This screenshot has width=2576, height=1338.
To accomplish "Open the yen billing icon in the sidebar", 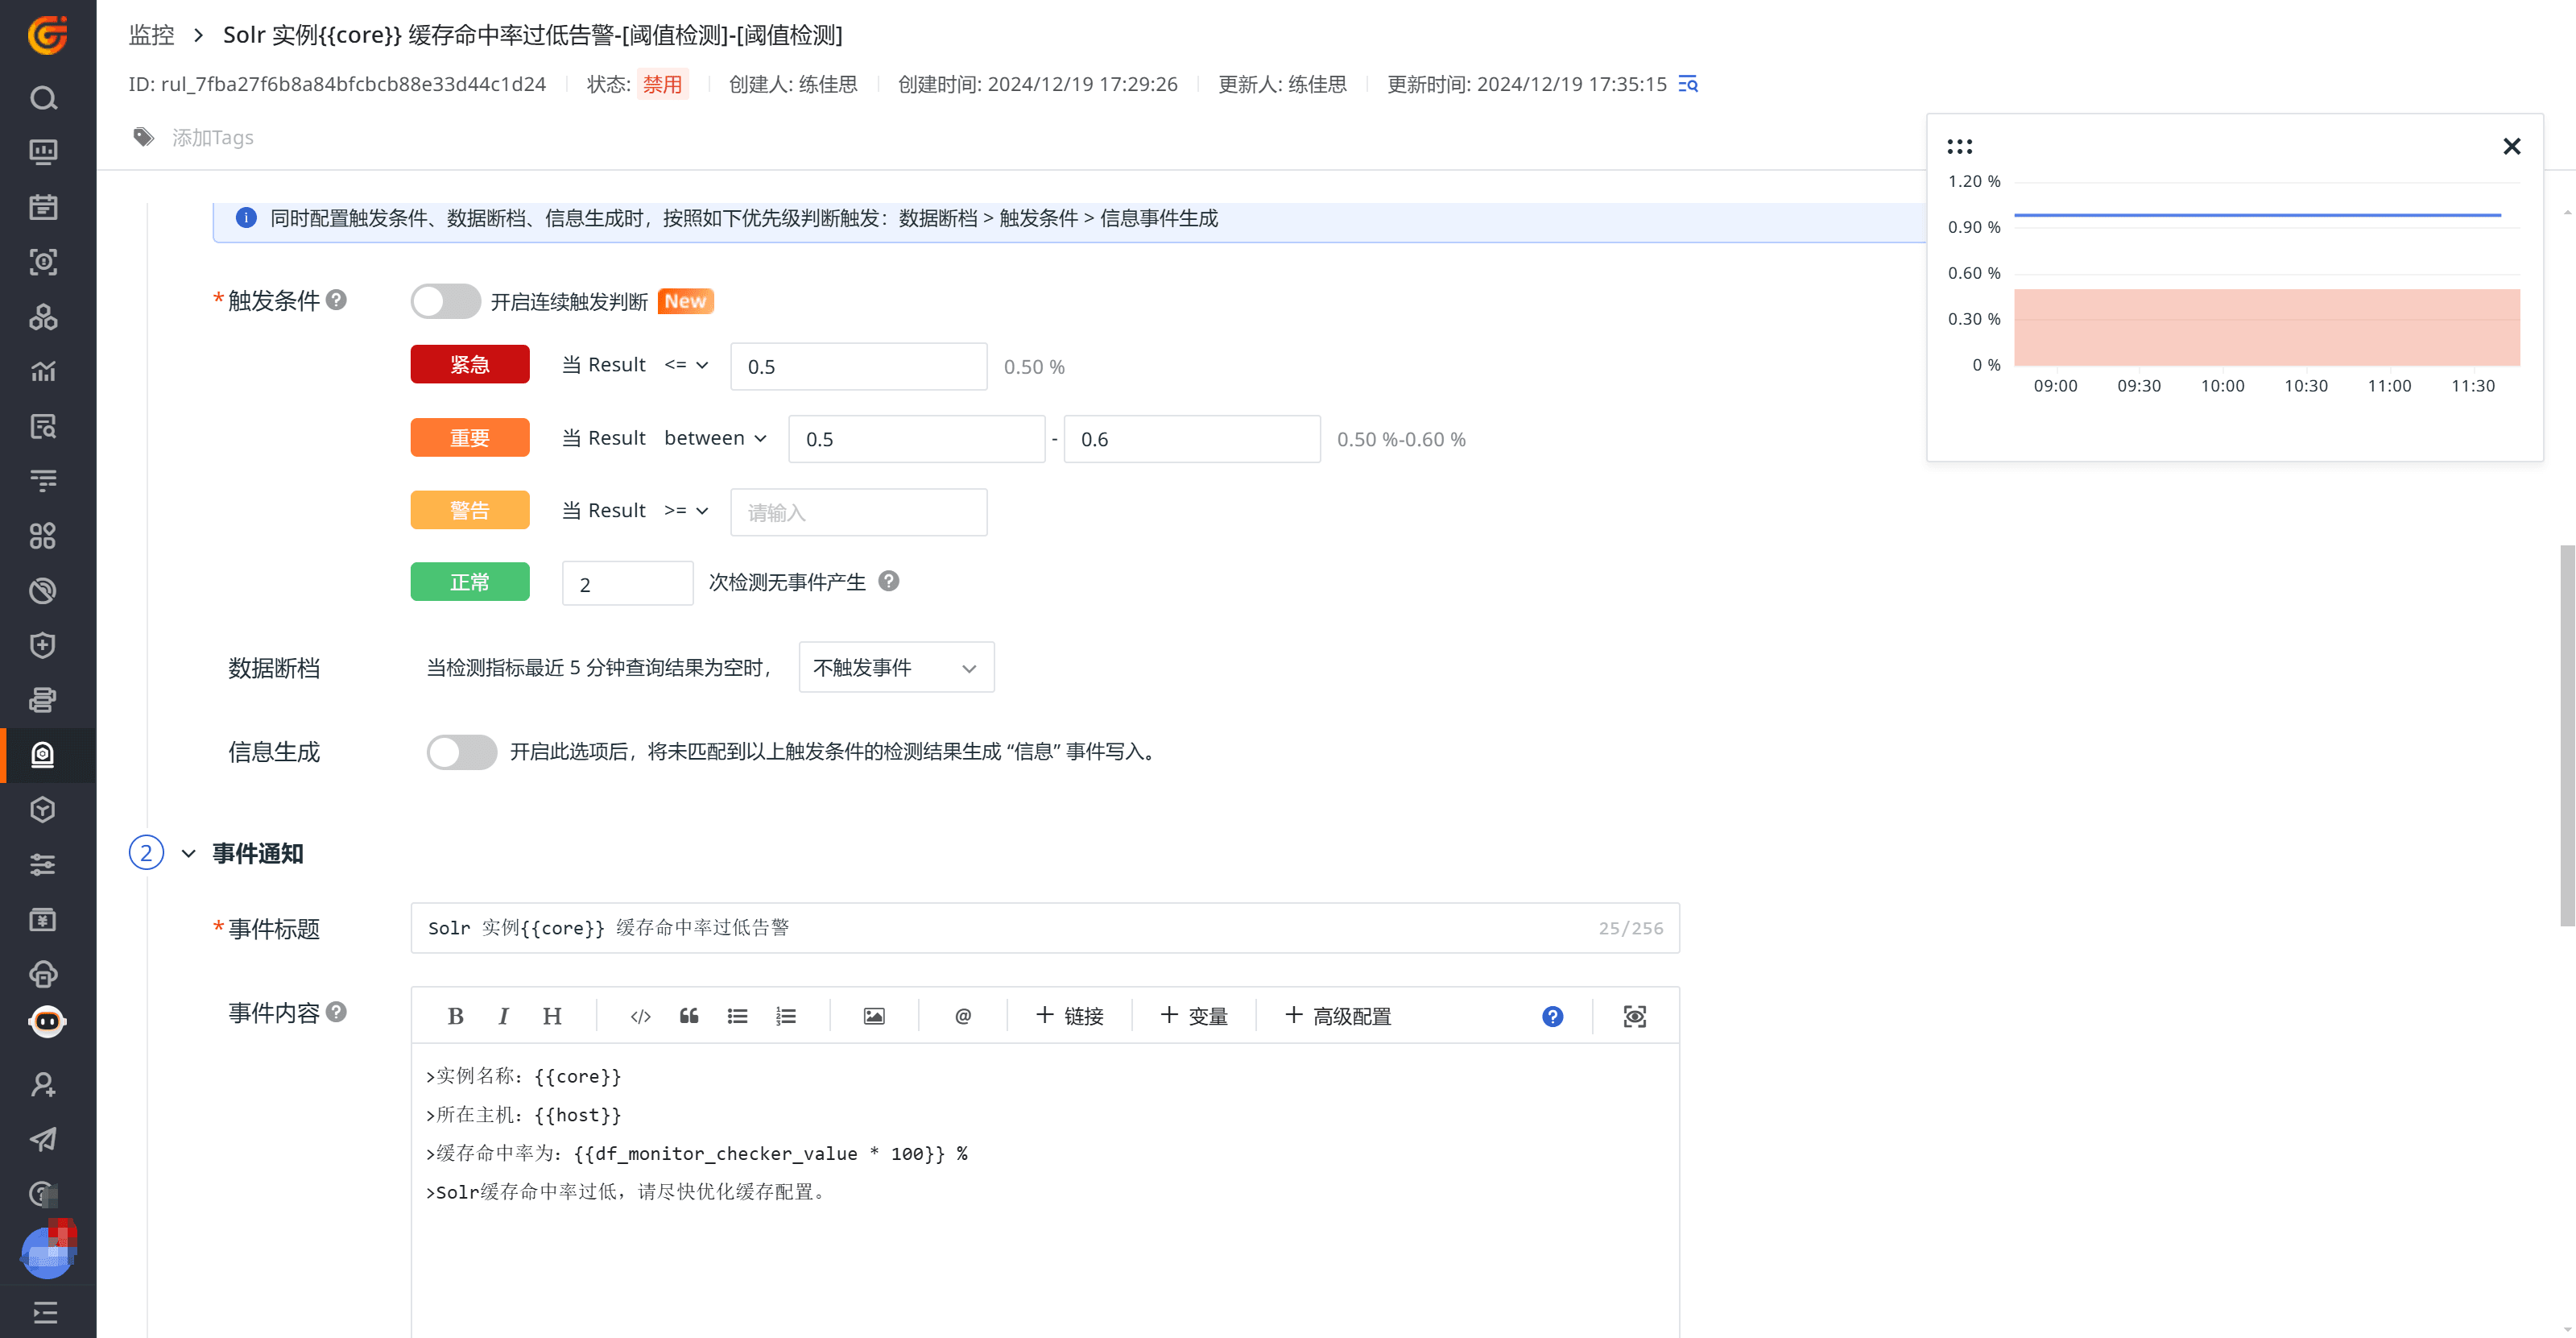I will [43, 919].
